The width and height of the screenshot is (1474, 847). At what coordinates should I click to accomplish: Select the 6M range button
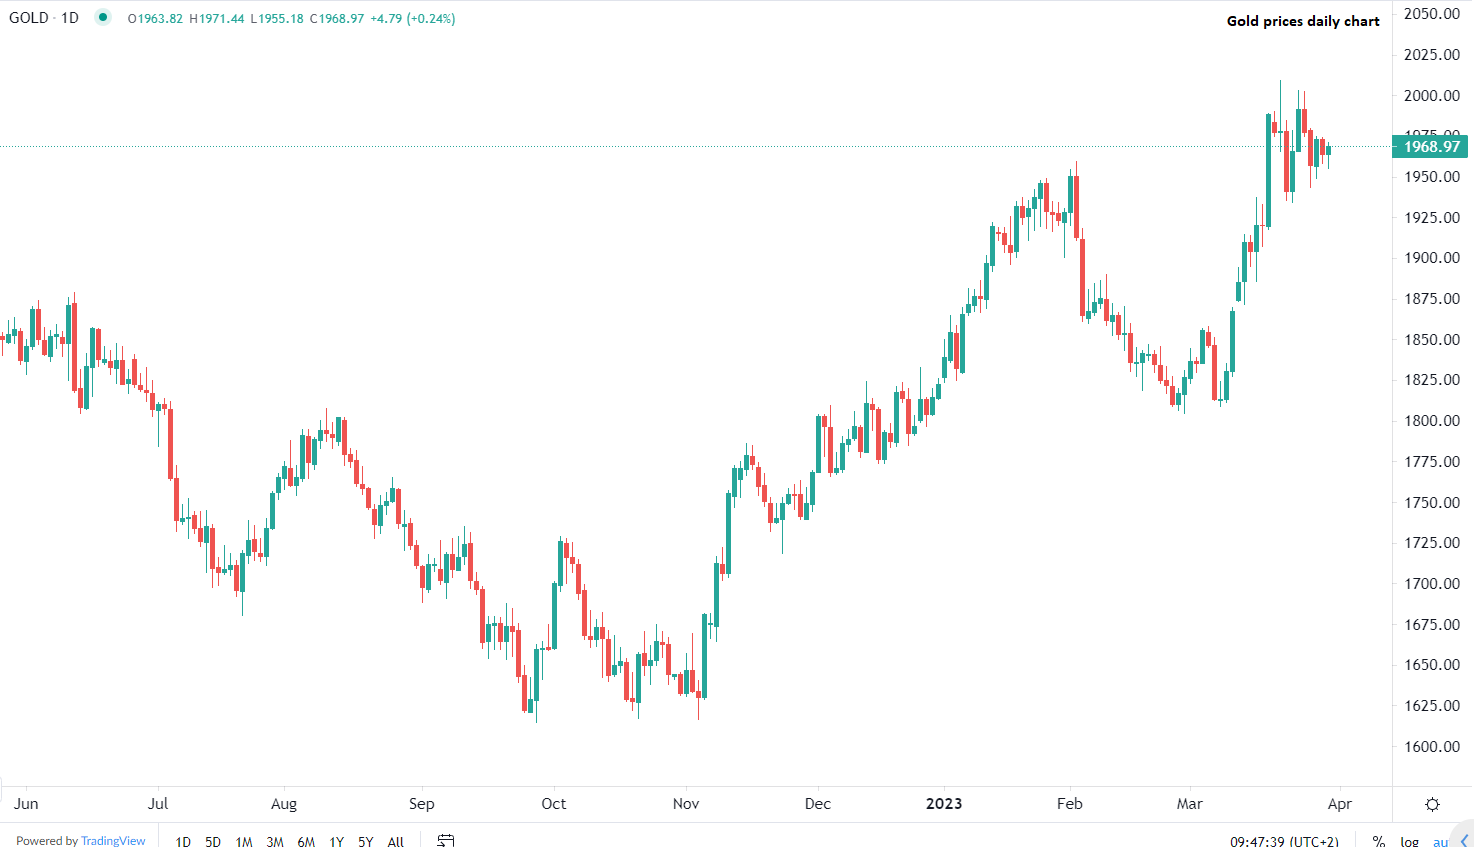tap(306, 841)
